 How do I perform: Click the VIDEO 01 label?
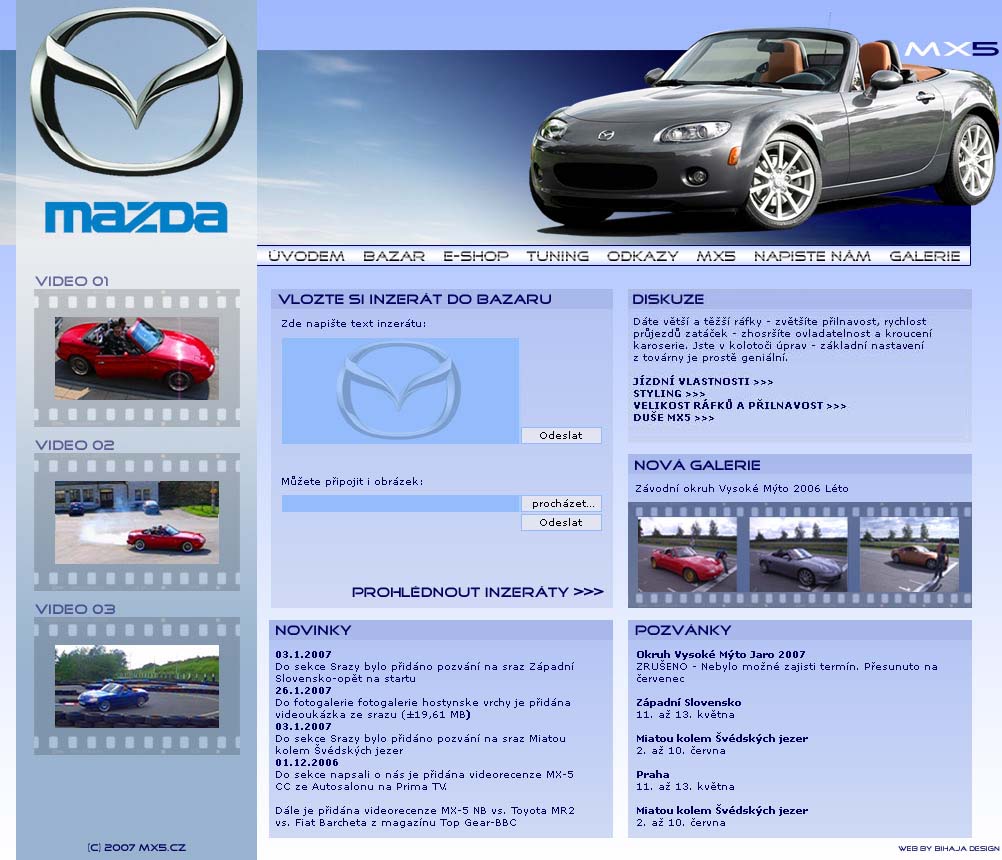pyautogui.click(x=72, y=281)
